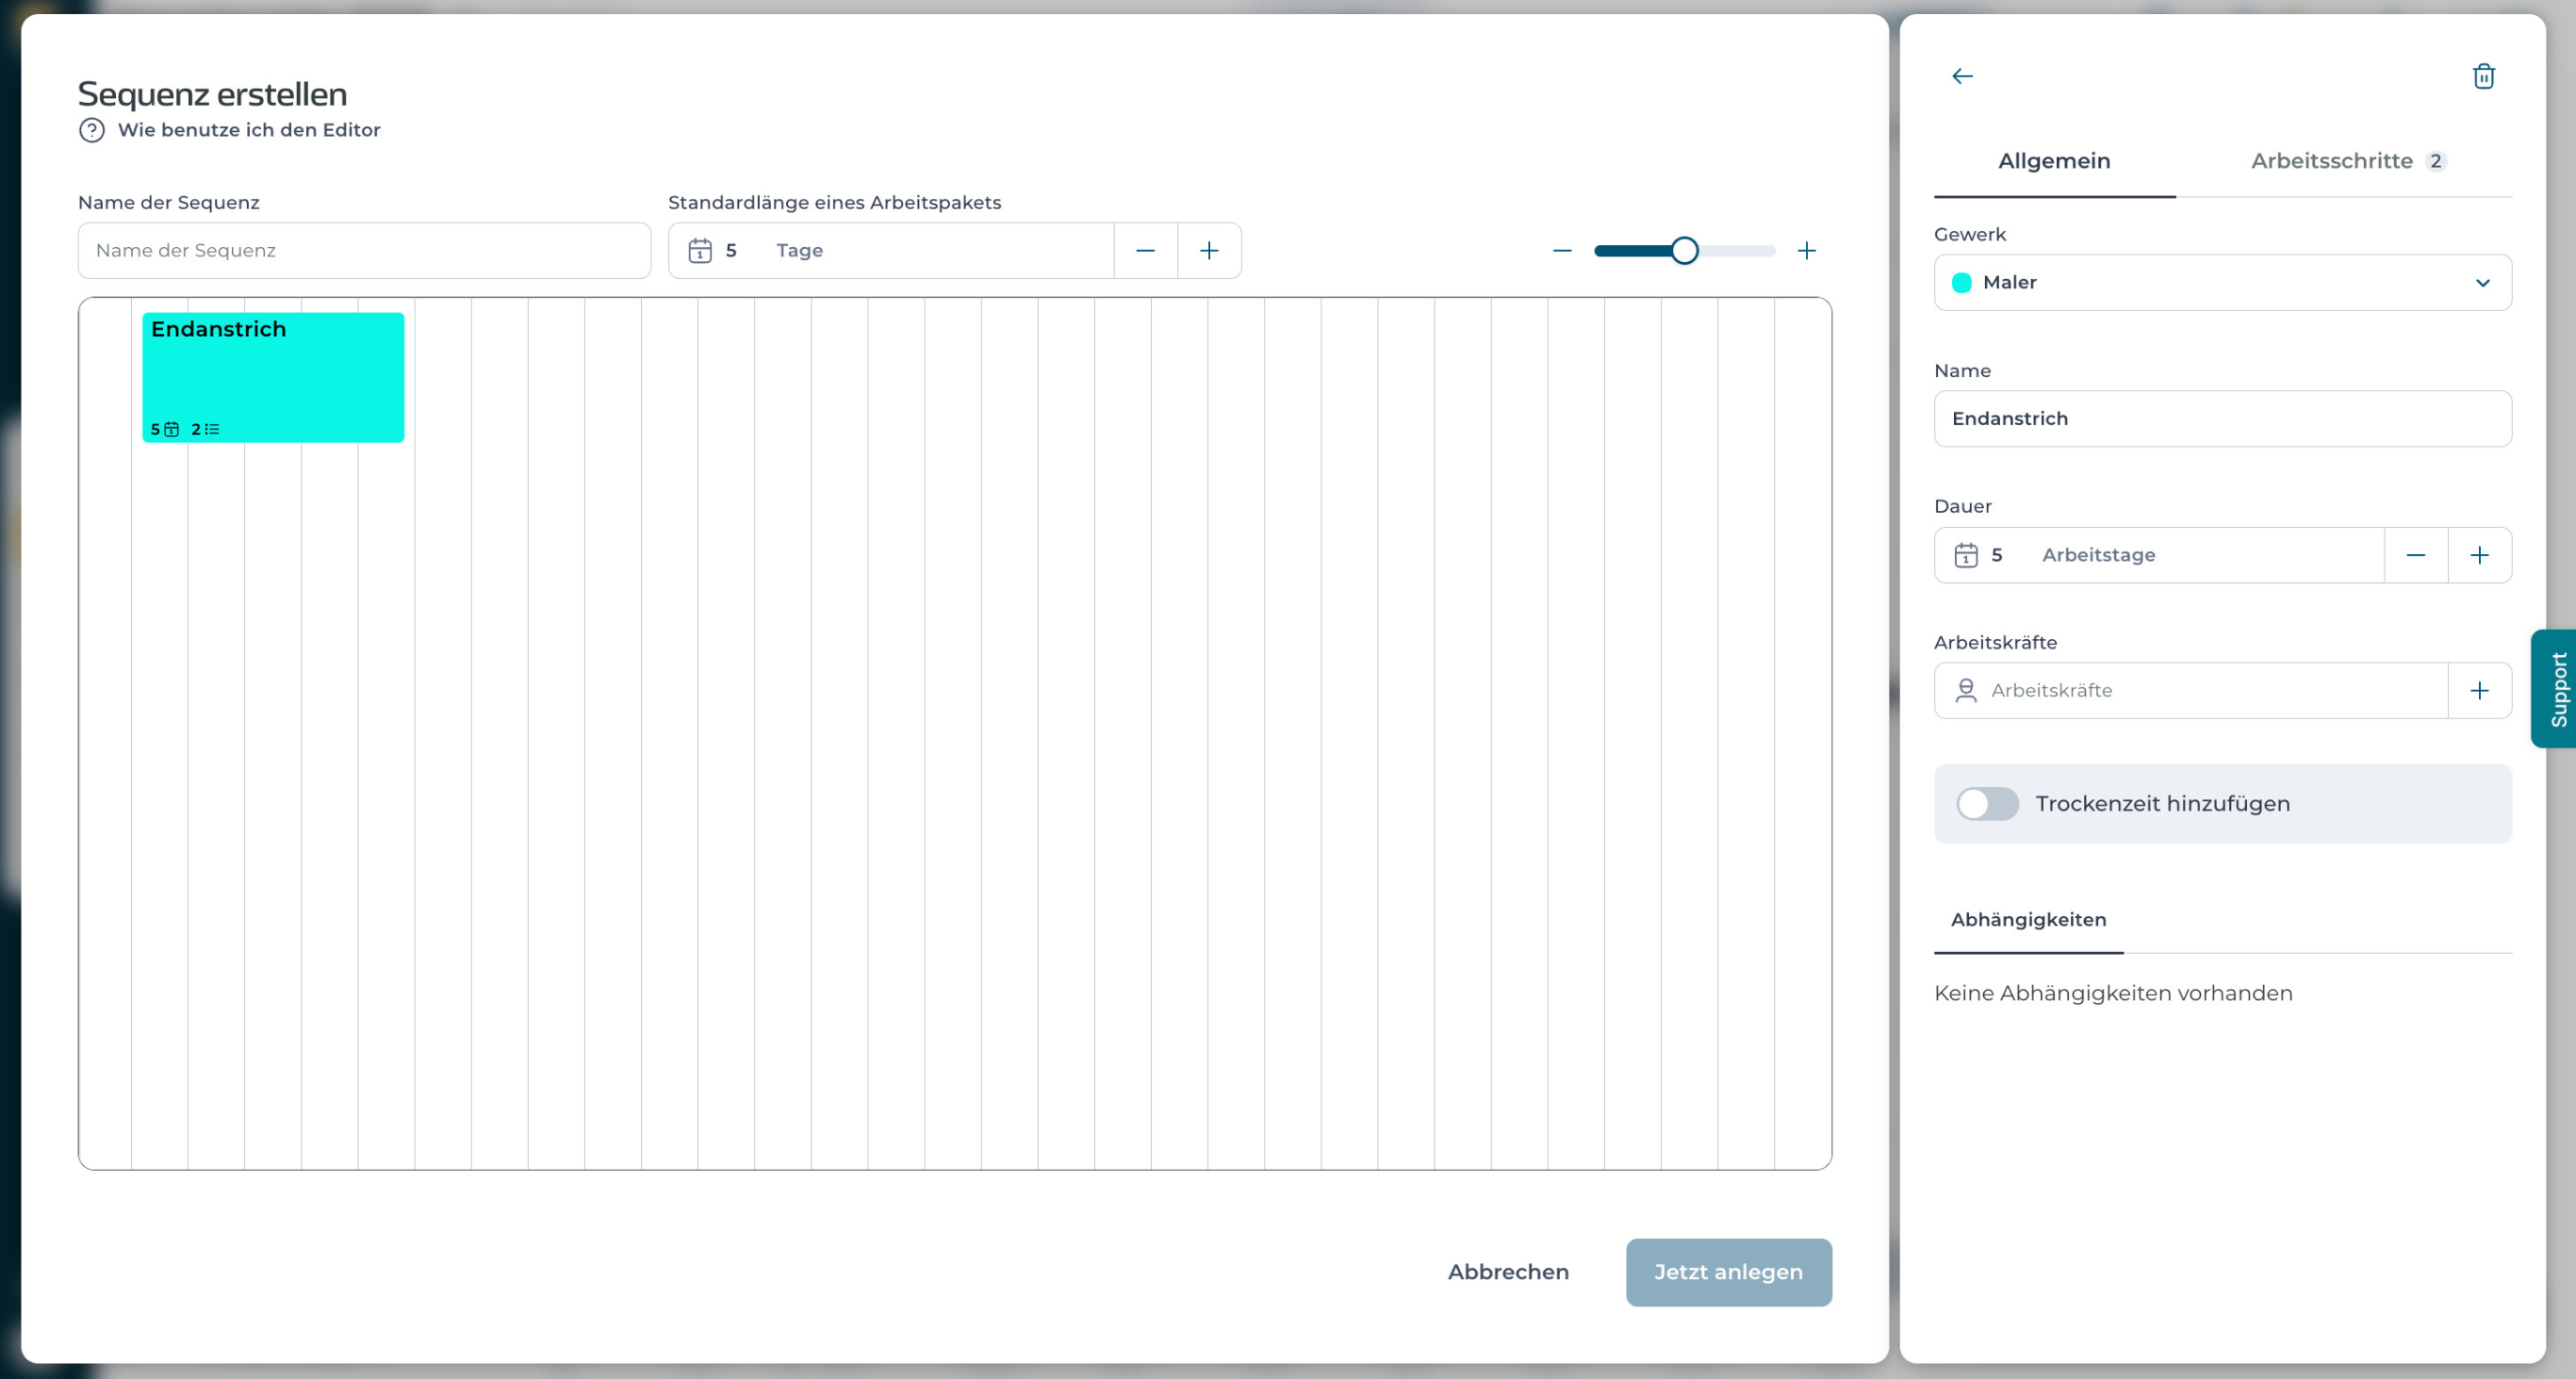The width and height of the screenshot is (2576, 1379).
Task: Increase the standard work package length in Tage
Action: click(x=1209, y=250)
